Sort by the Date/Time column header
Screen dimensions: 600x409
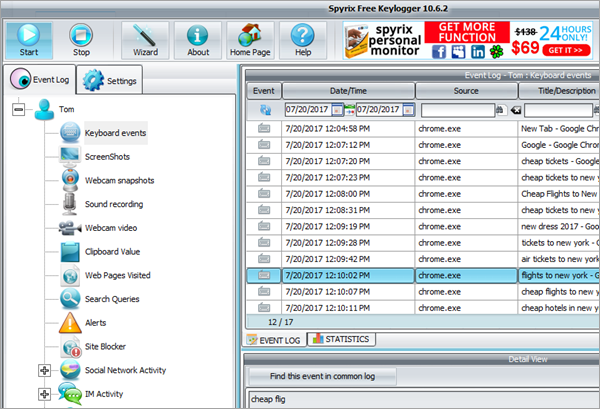(348, 91)
